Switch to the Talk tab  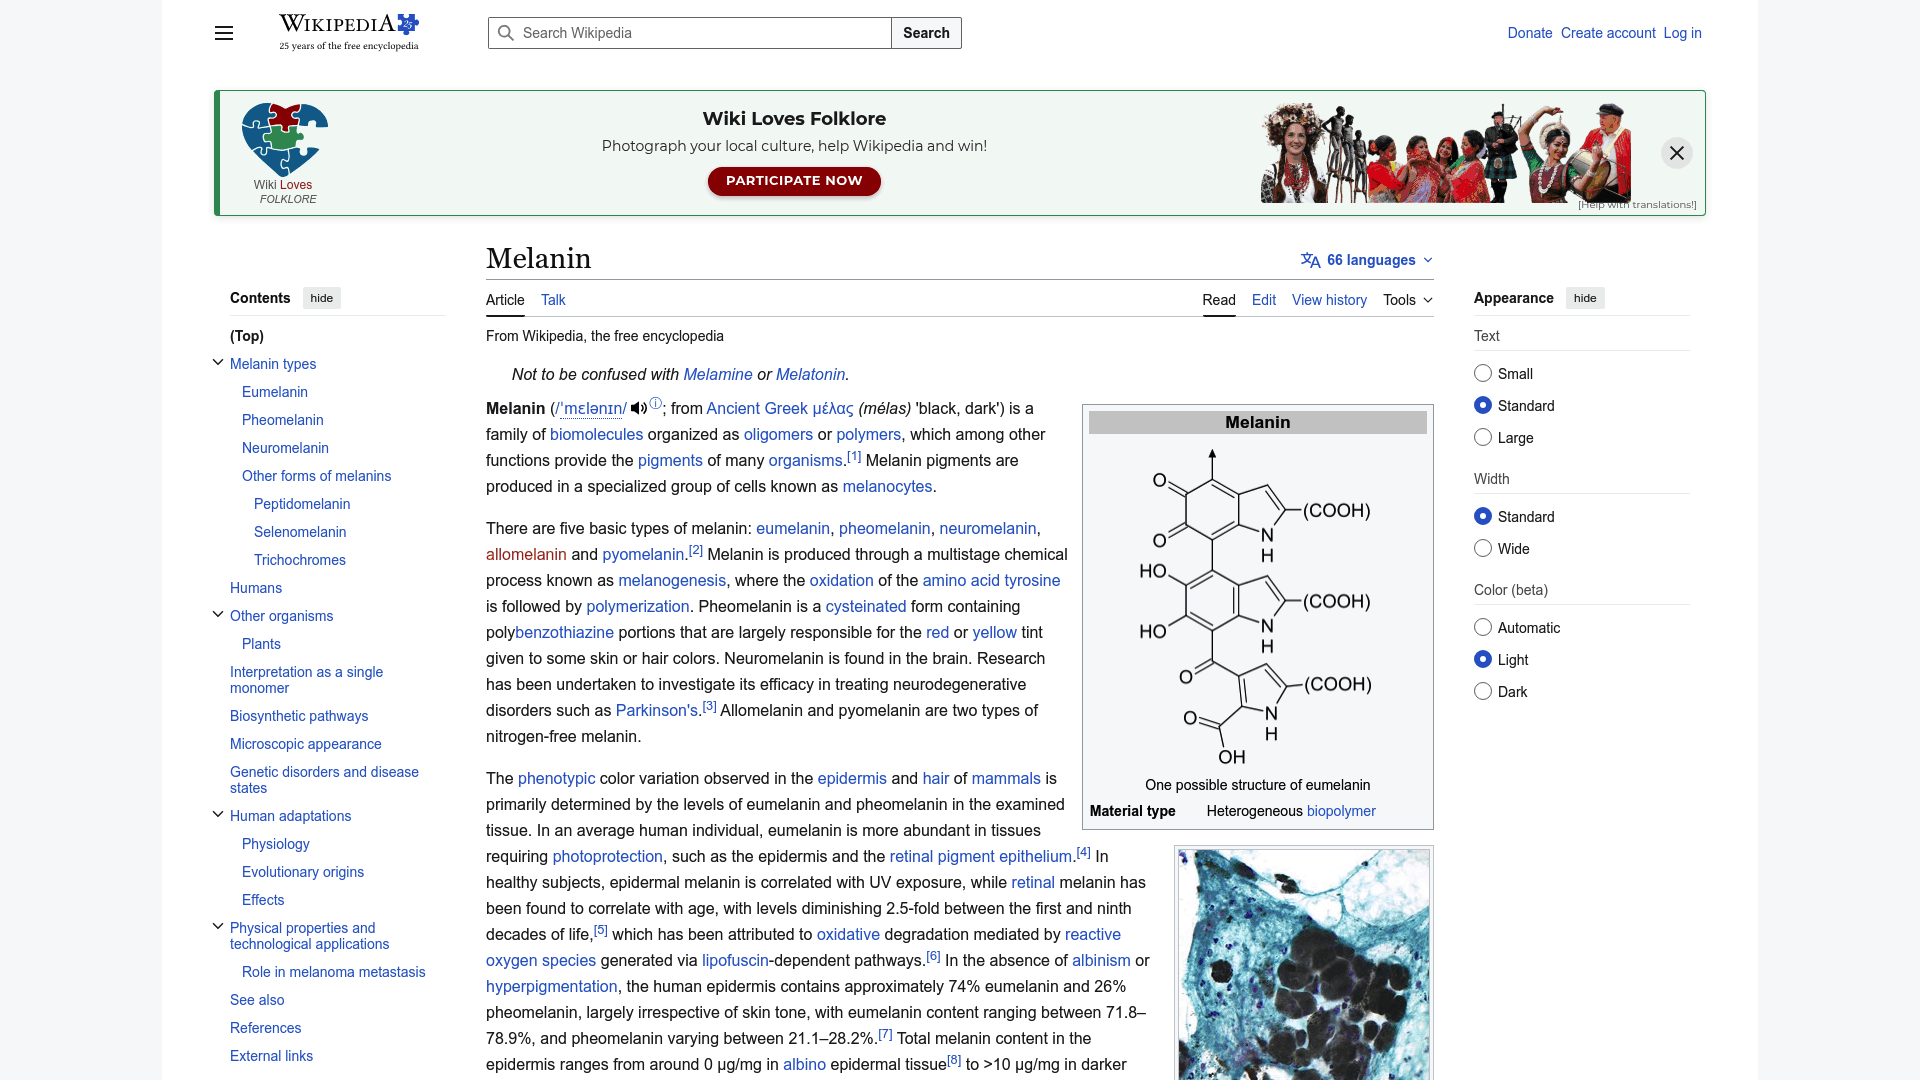point(553,300)
